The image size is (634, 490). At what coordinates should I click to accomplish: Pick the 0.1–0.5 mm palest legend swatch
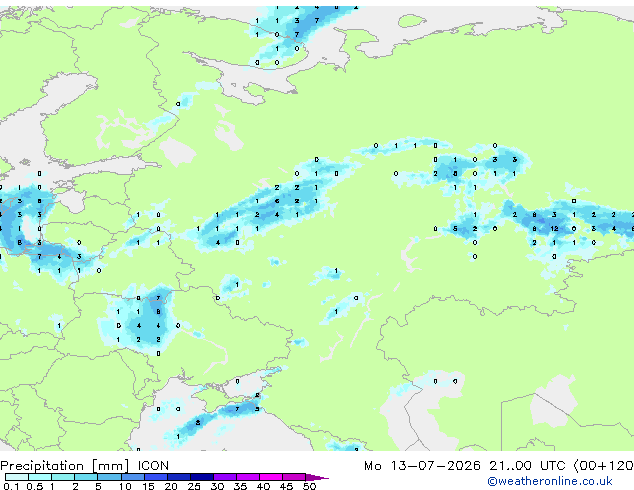click(17, 477)
